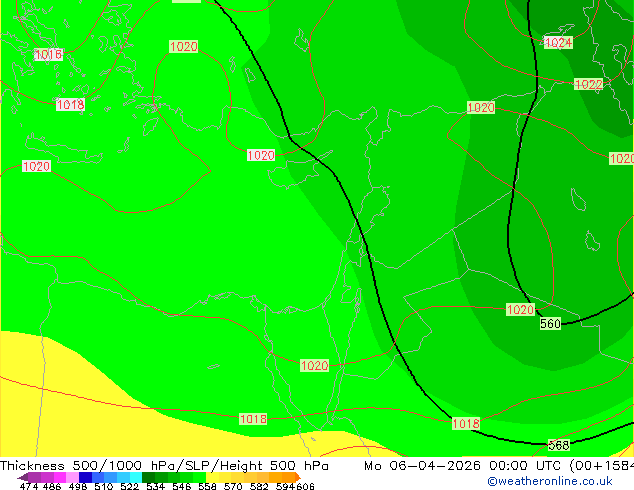
Task: Select the 560 height contour label
Action: [x=550, y=323]
